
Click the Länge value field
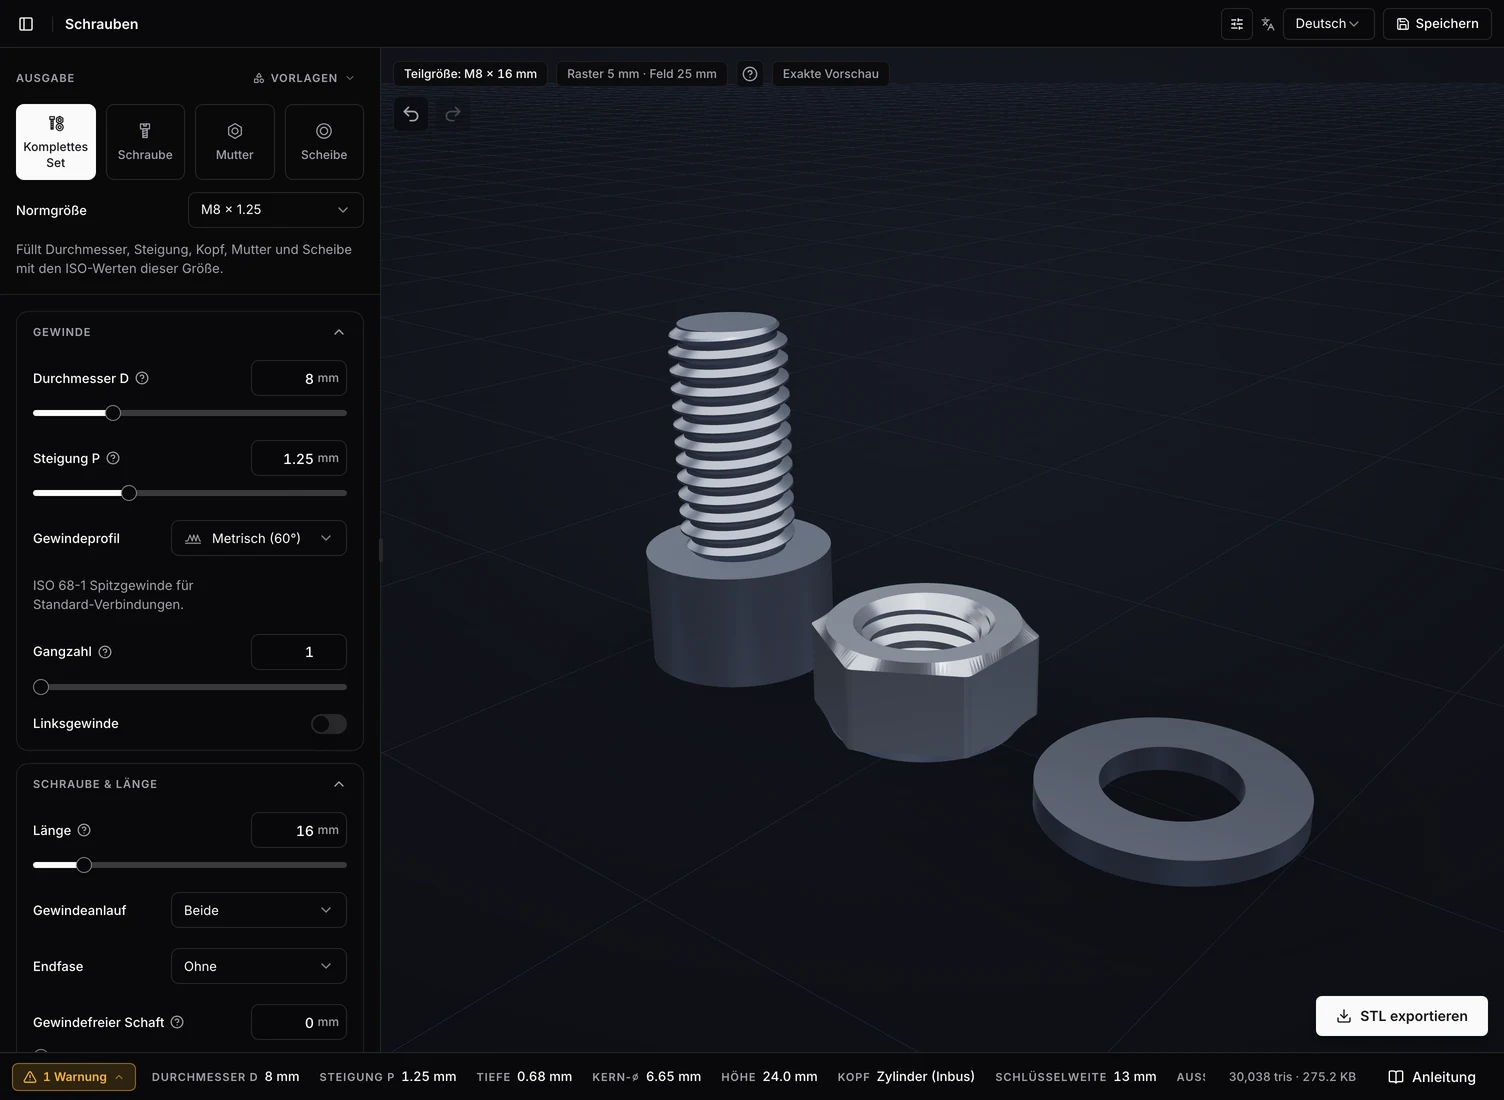299,830
